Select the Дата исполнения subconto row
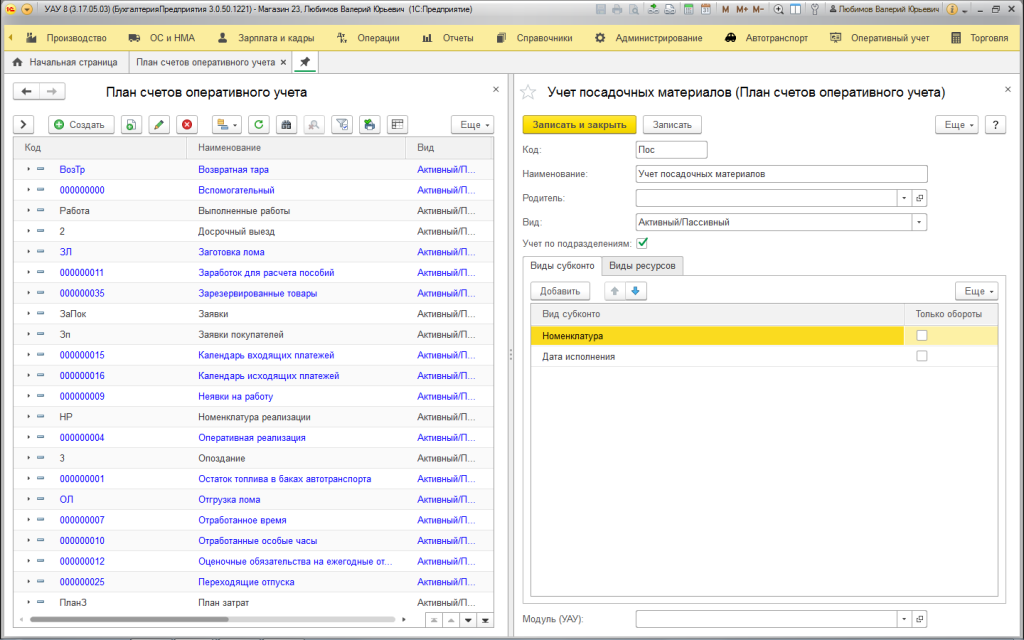The image size is (1024, 640). pyautogui.click(x=764, y=357)
